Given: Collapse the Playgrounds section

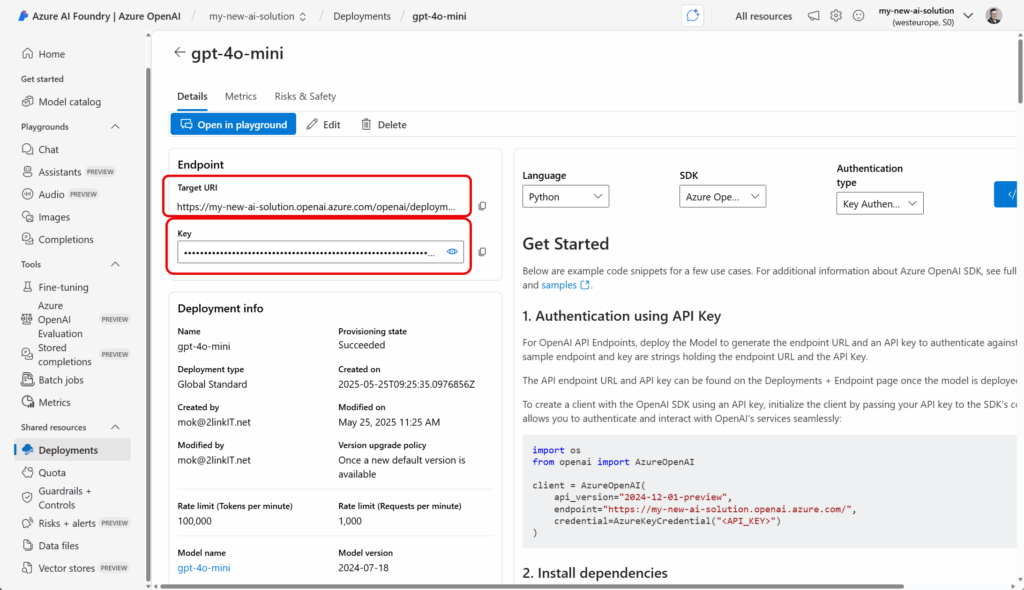Looking at the screenshot, I should tap(115, 126).
